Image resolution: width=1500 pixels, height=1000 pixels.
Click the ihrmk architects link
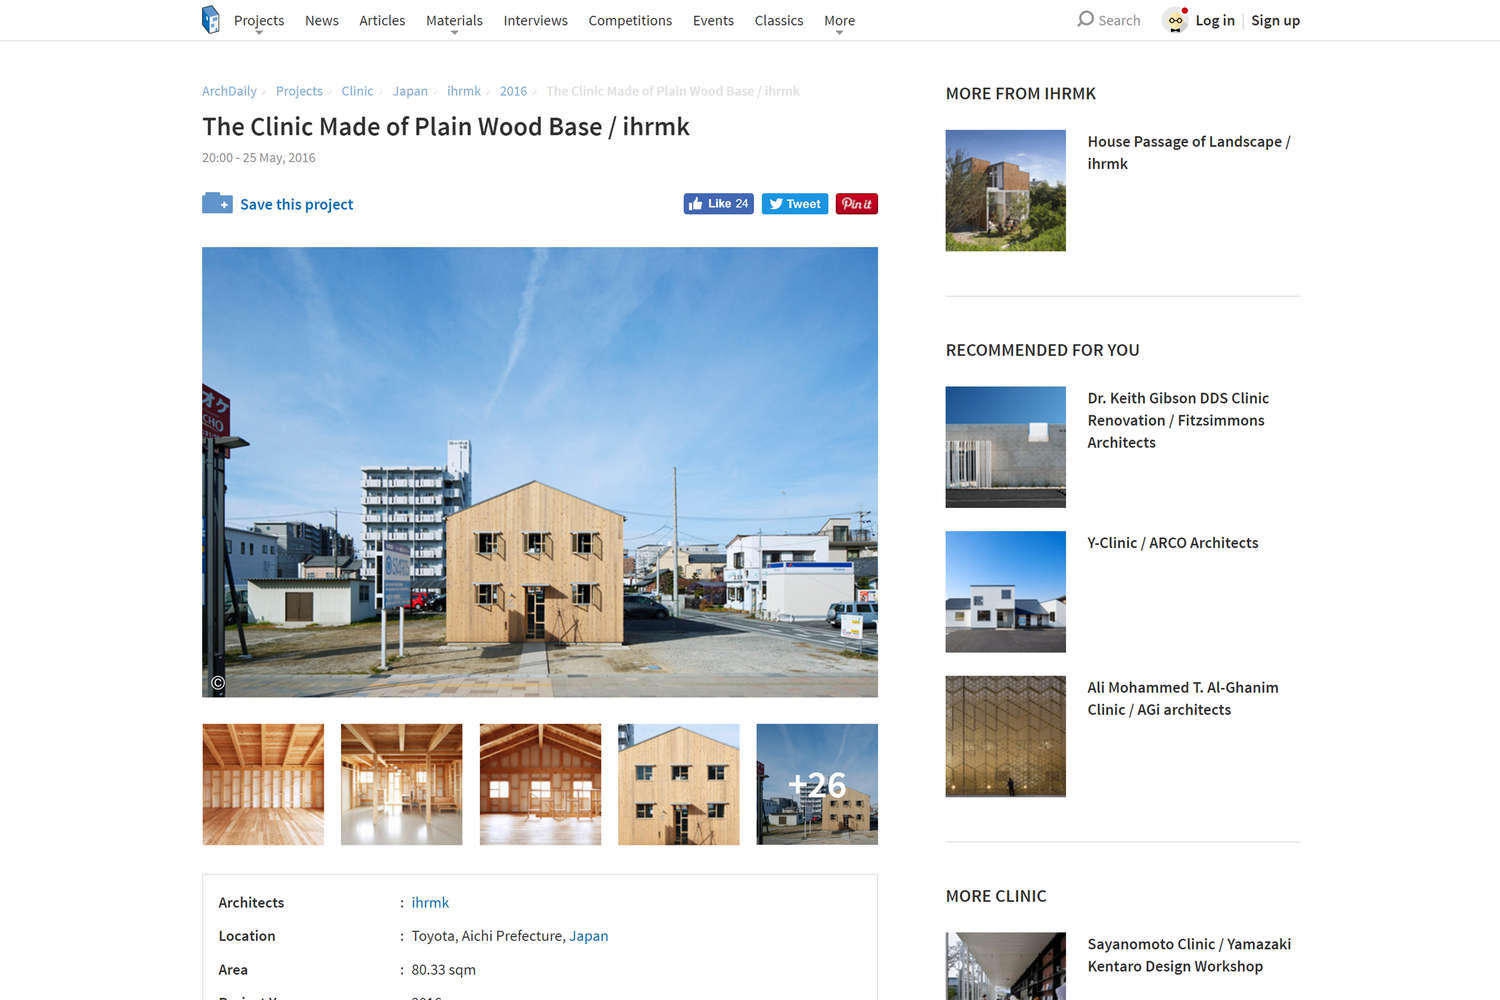tap(430, 902)
